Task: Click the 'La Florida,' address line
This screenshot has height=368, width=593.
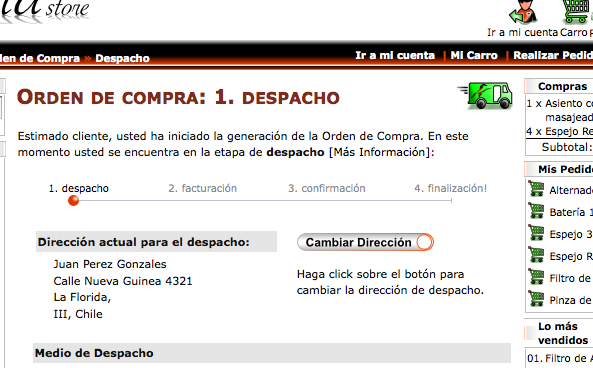Action: [82, 297]
